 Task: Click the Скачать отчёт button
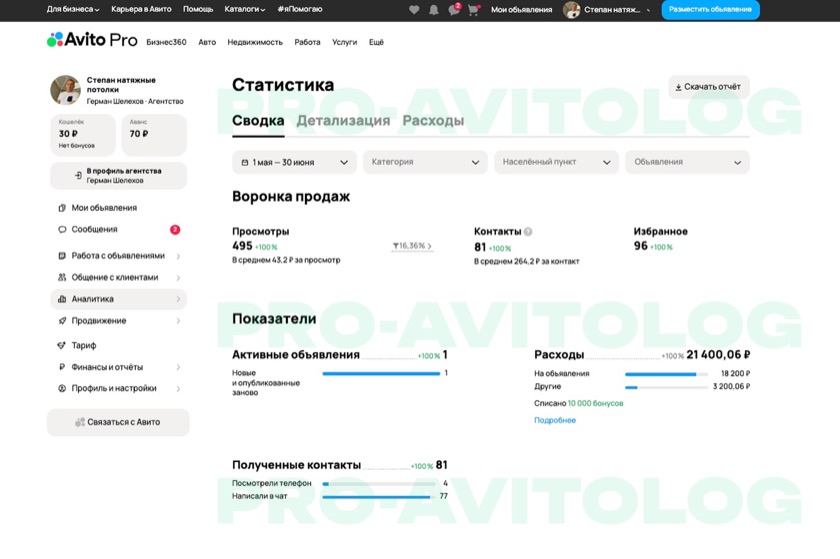pos(709,87)
